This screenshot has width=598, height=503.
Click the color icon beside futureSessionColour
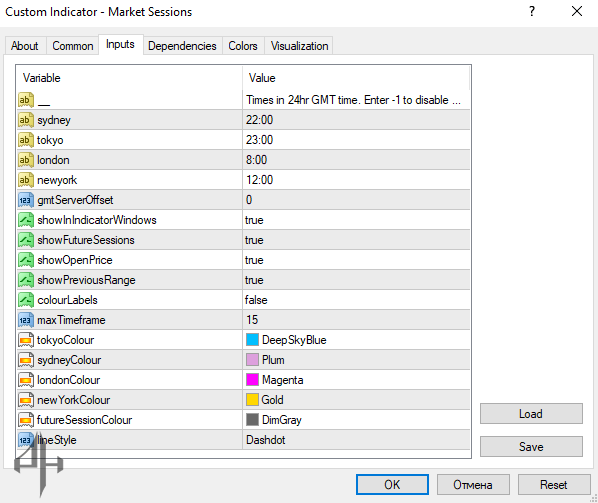(x=26, y=420)
